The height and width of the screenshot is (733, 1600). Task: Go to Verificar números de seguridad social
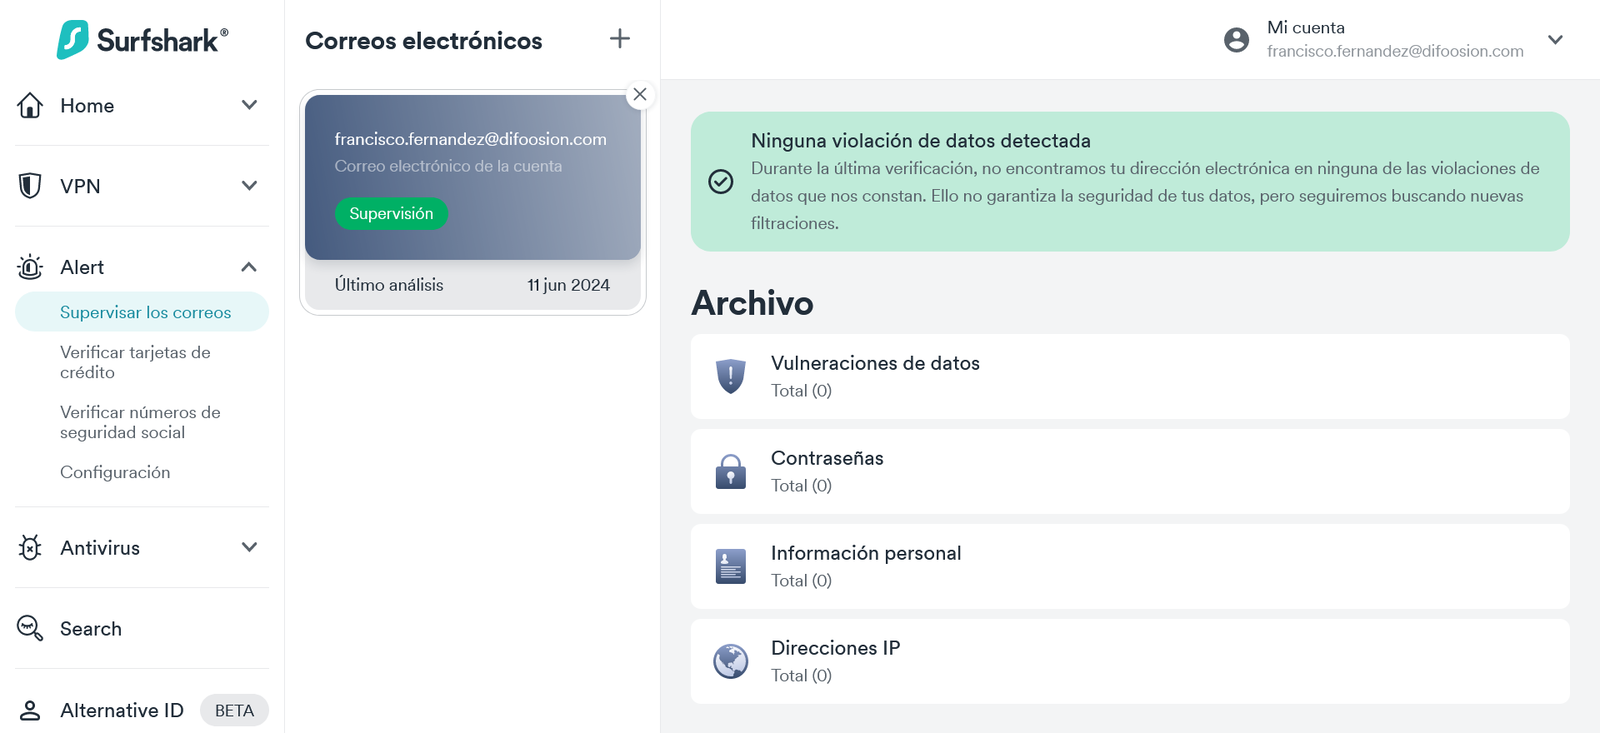(x=140, y=422)
